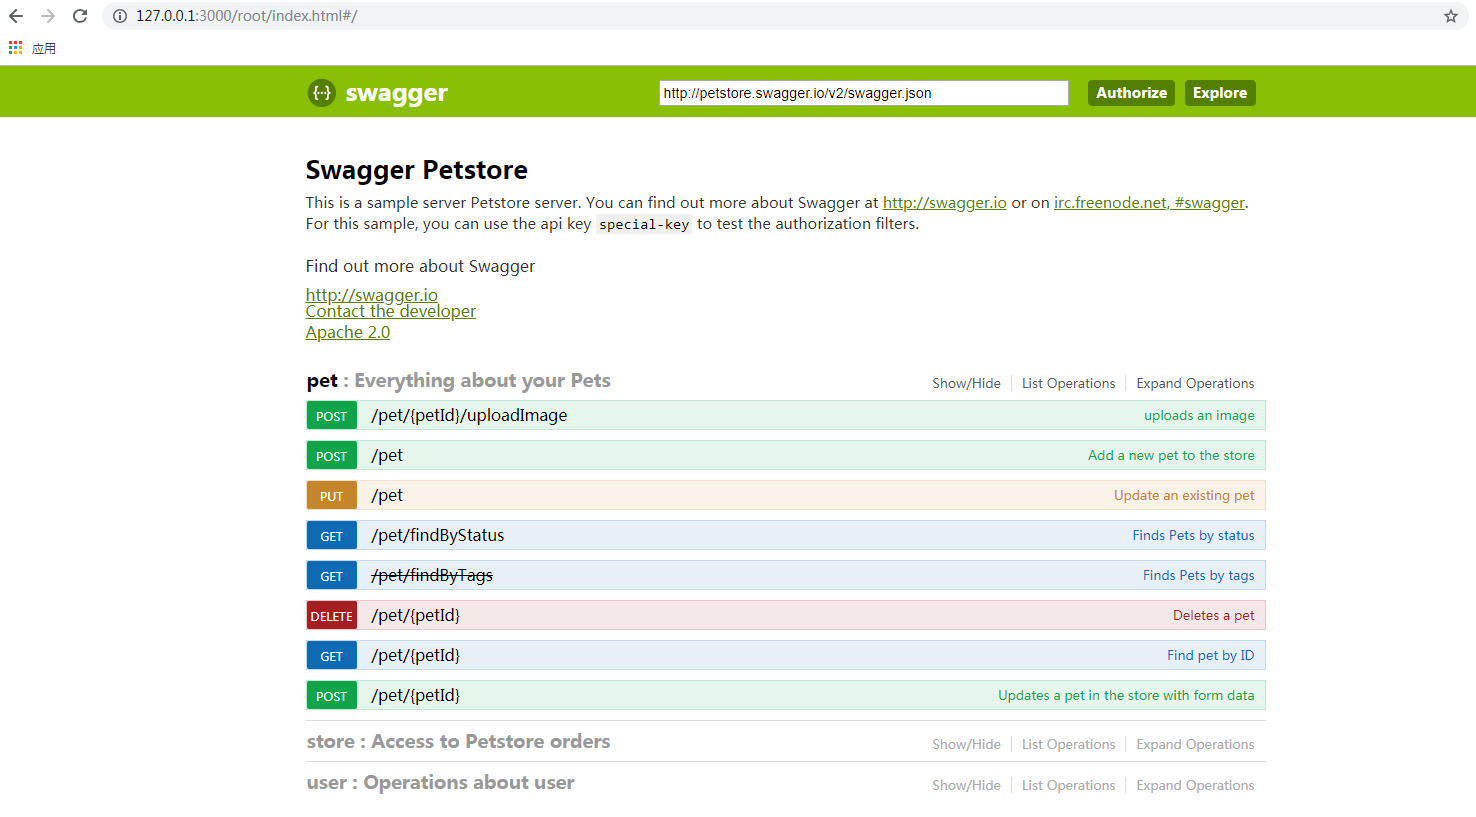The width and height of the screenshot is (1476, 817).
Task: Expand the PUT /pet operation path
Action: [387, 495]
